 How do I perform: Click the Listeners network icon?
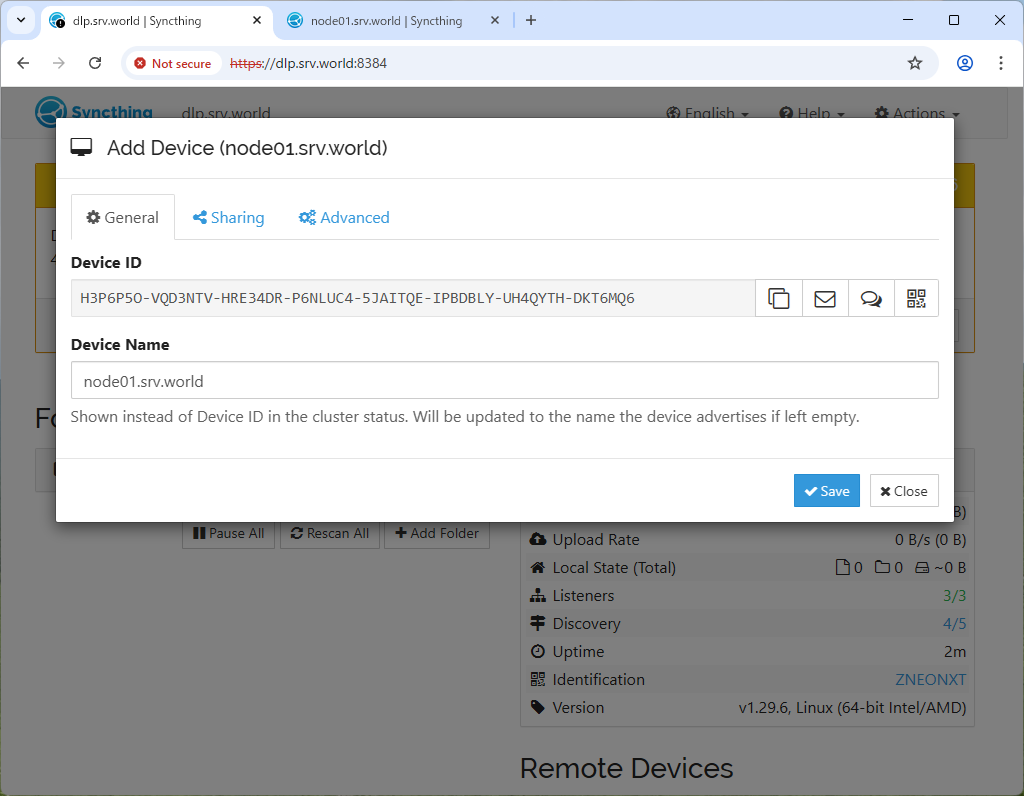[x=537, y=596]
